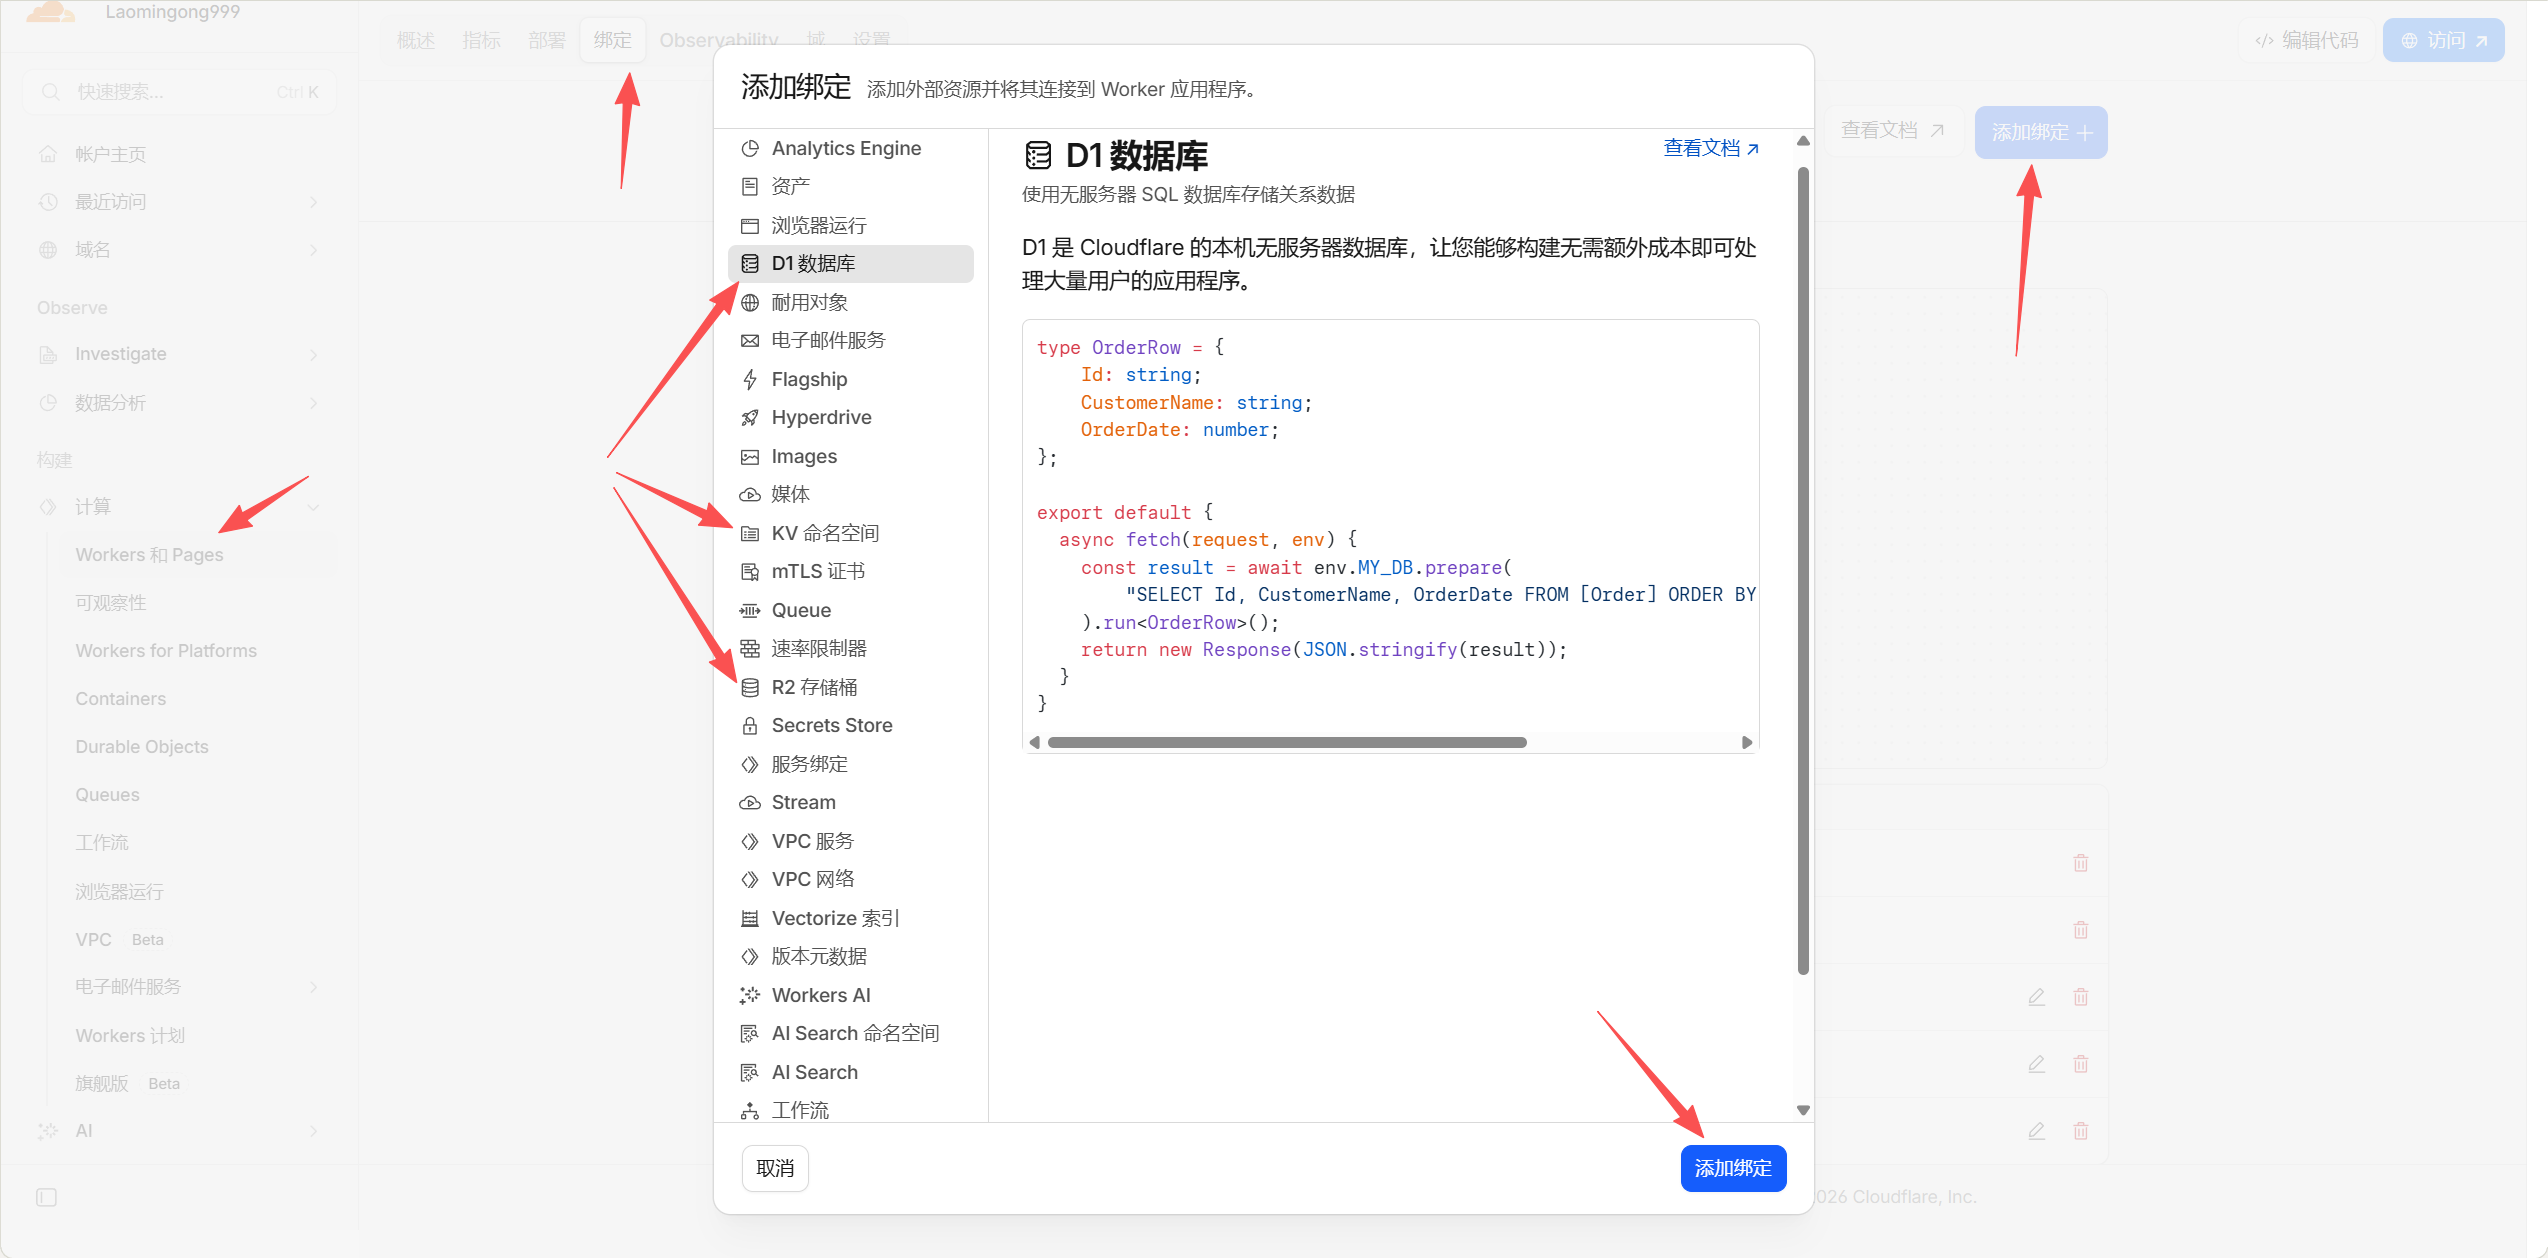Open Containers in sidebar
The height and width of the screenshot is (1258, 2548).
[121, 699]
